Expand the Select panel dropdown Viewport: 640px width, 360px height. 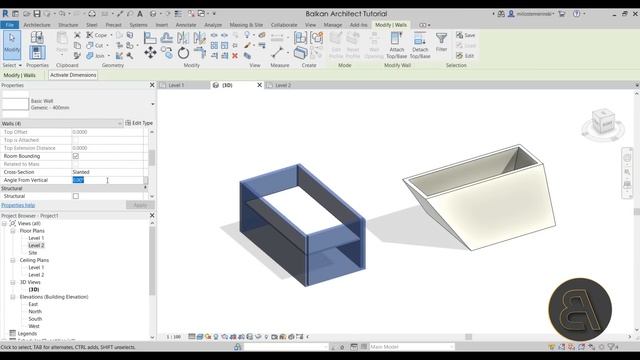coord(12,65)
